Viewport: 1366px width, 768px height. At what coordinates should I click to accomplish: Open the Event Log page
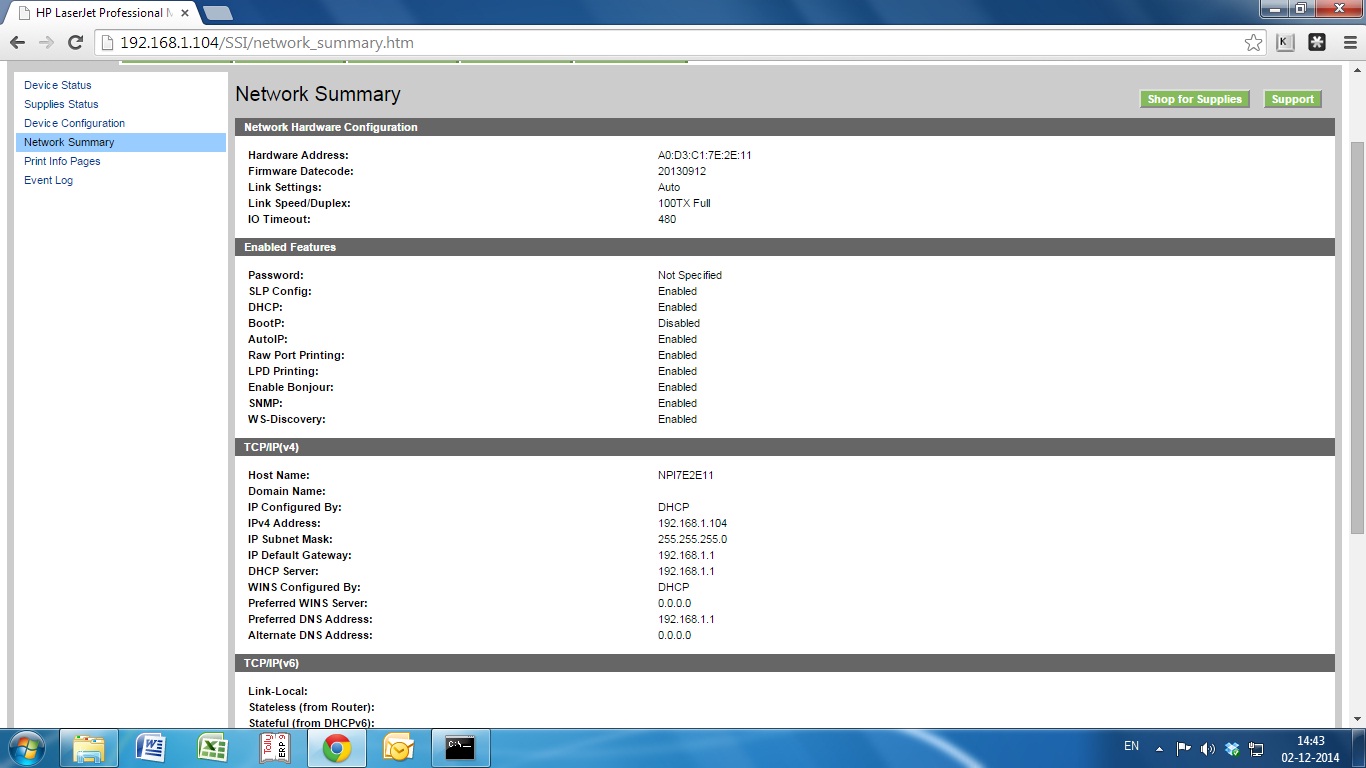pyautogui.click(x=48, y=180)
